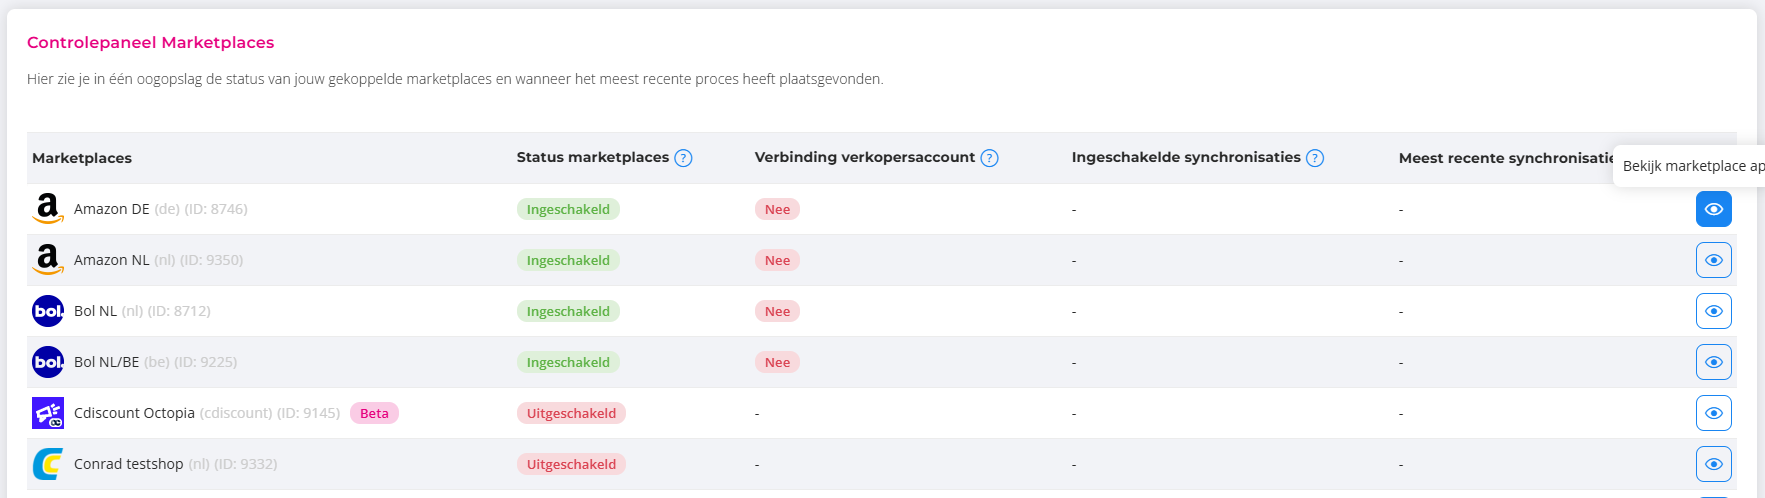
Task: Click the Conrad testshop logo
Action: (48, 464)
